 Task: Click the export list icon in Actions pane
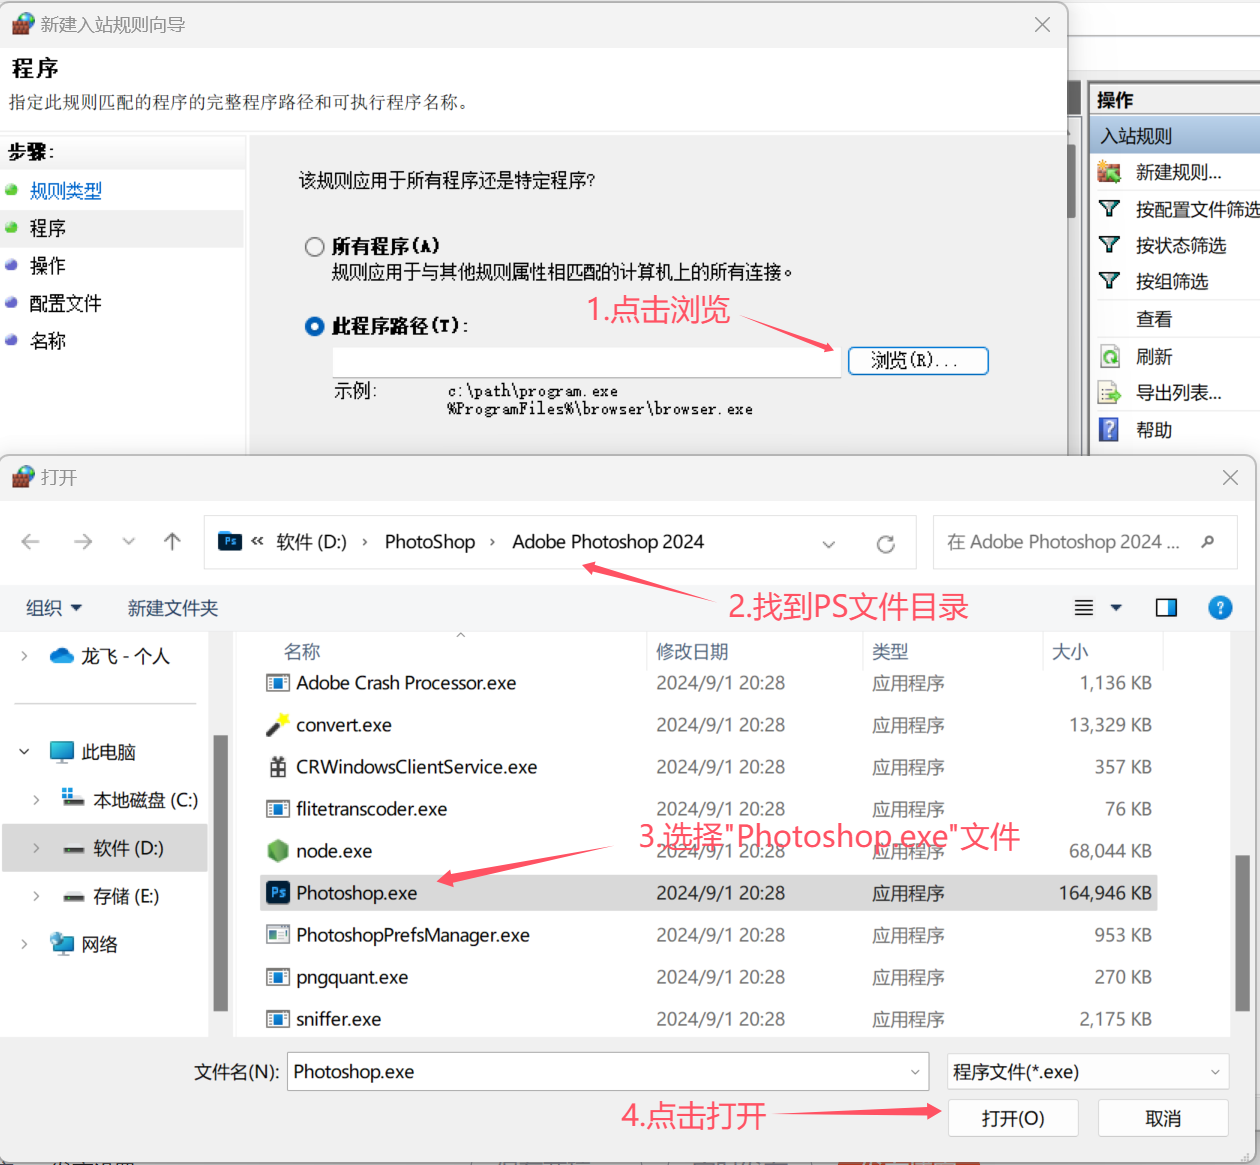point(1109,392)
